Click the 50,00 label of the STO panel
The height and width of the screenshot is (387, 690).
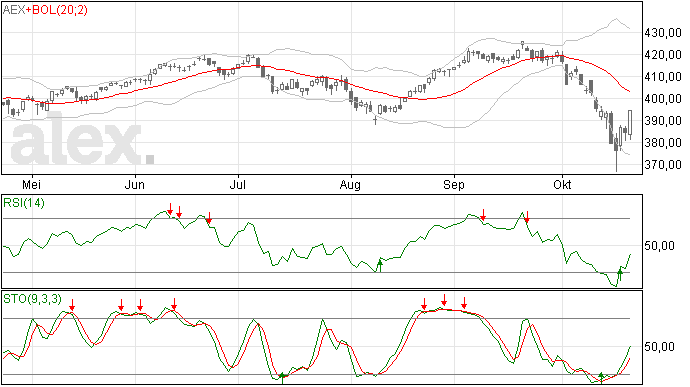click(659, 347)
